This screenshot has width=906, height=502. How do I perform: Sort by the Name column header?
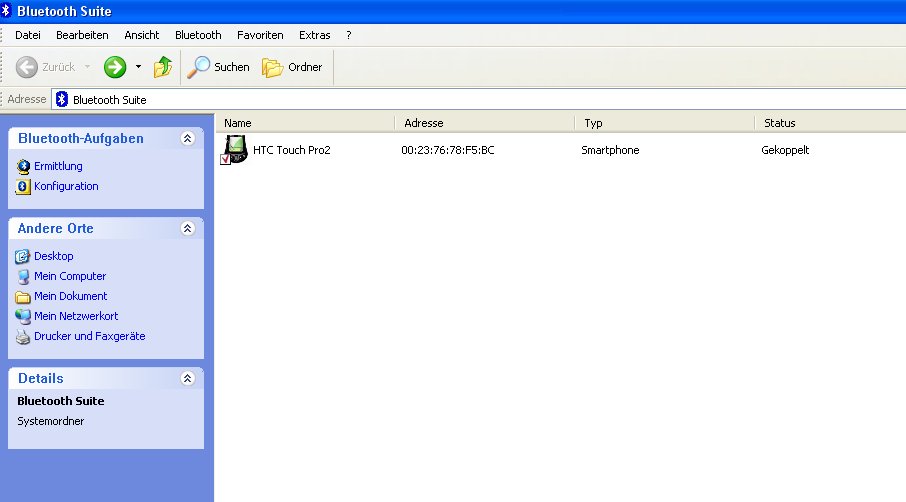click(305, 123)
